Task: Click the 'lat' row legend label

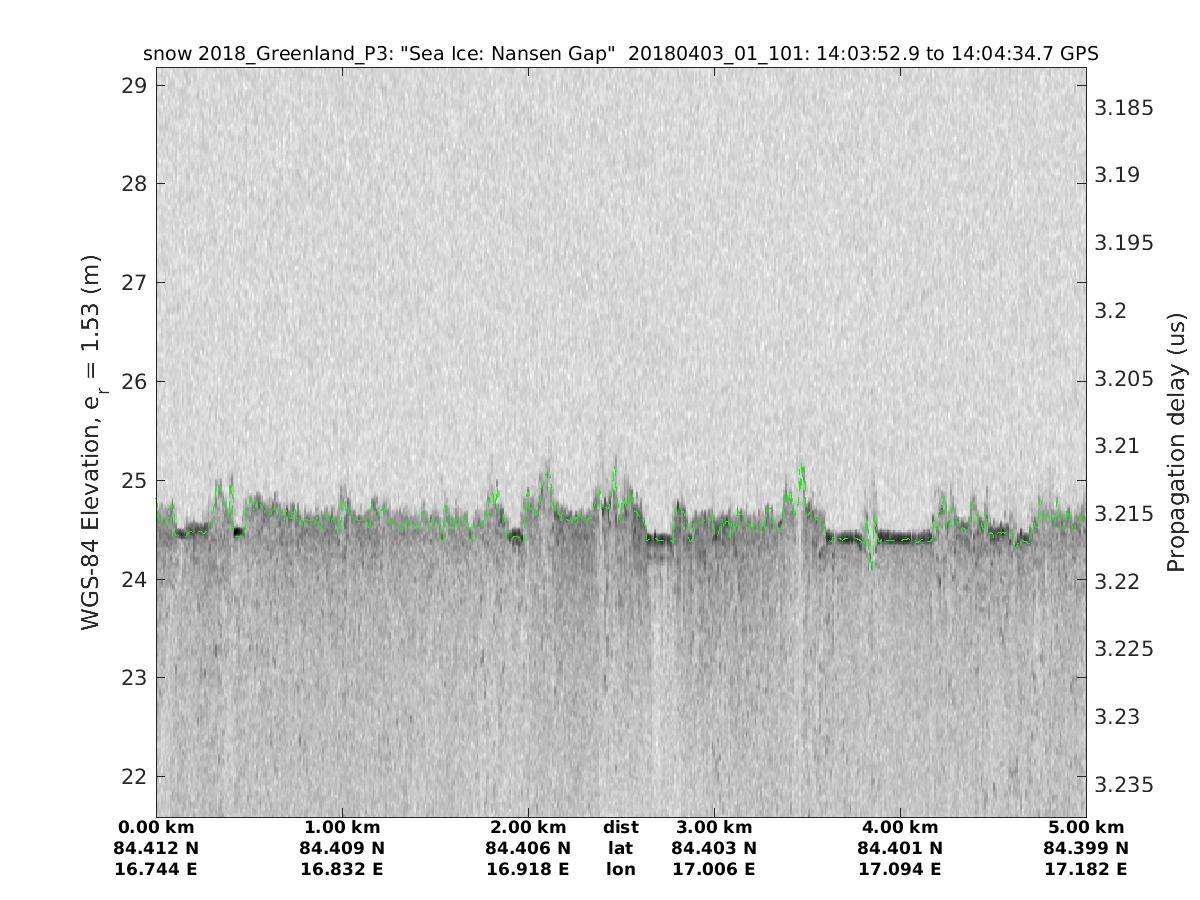Action: pos(620,849)
